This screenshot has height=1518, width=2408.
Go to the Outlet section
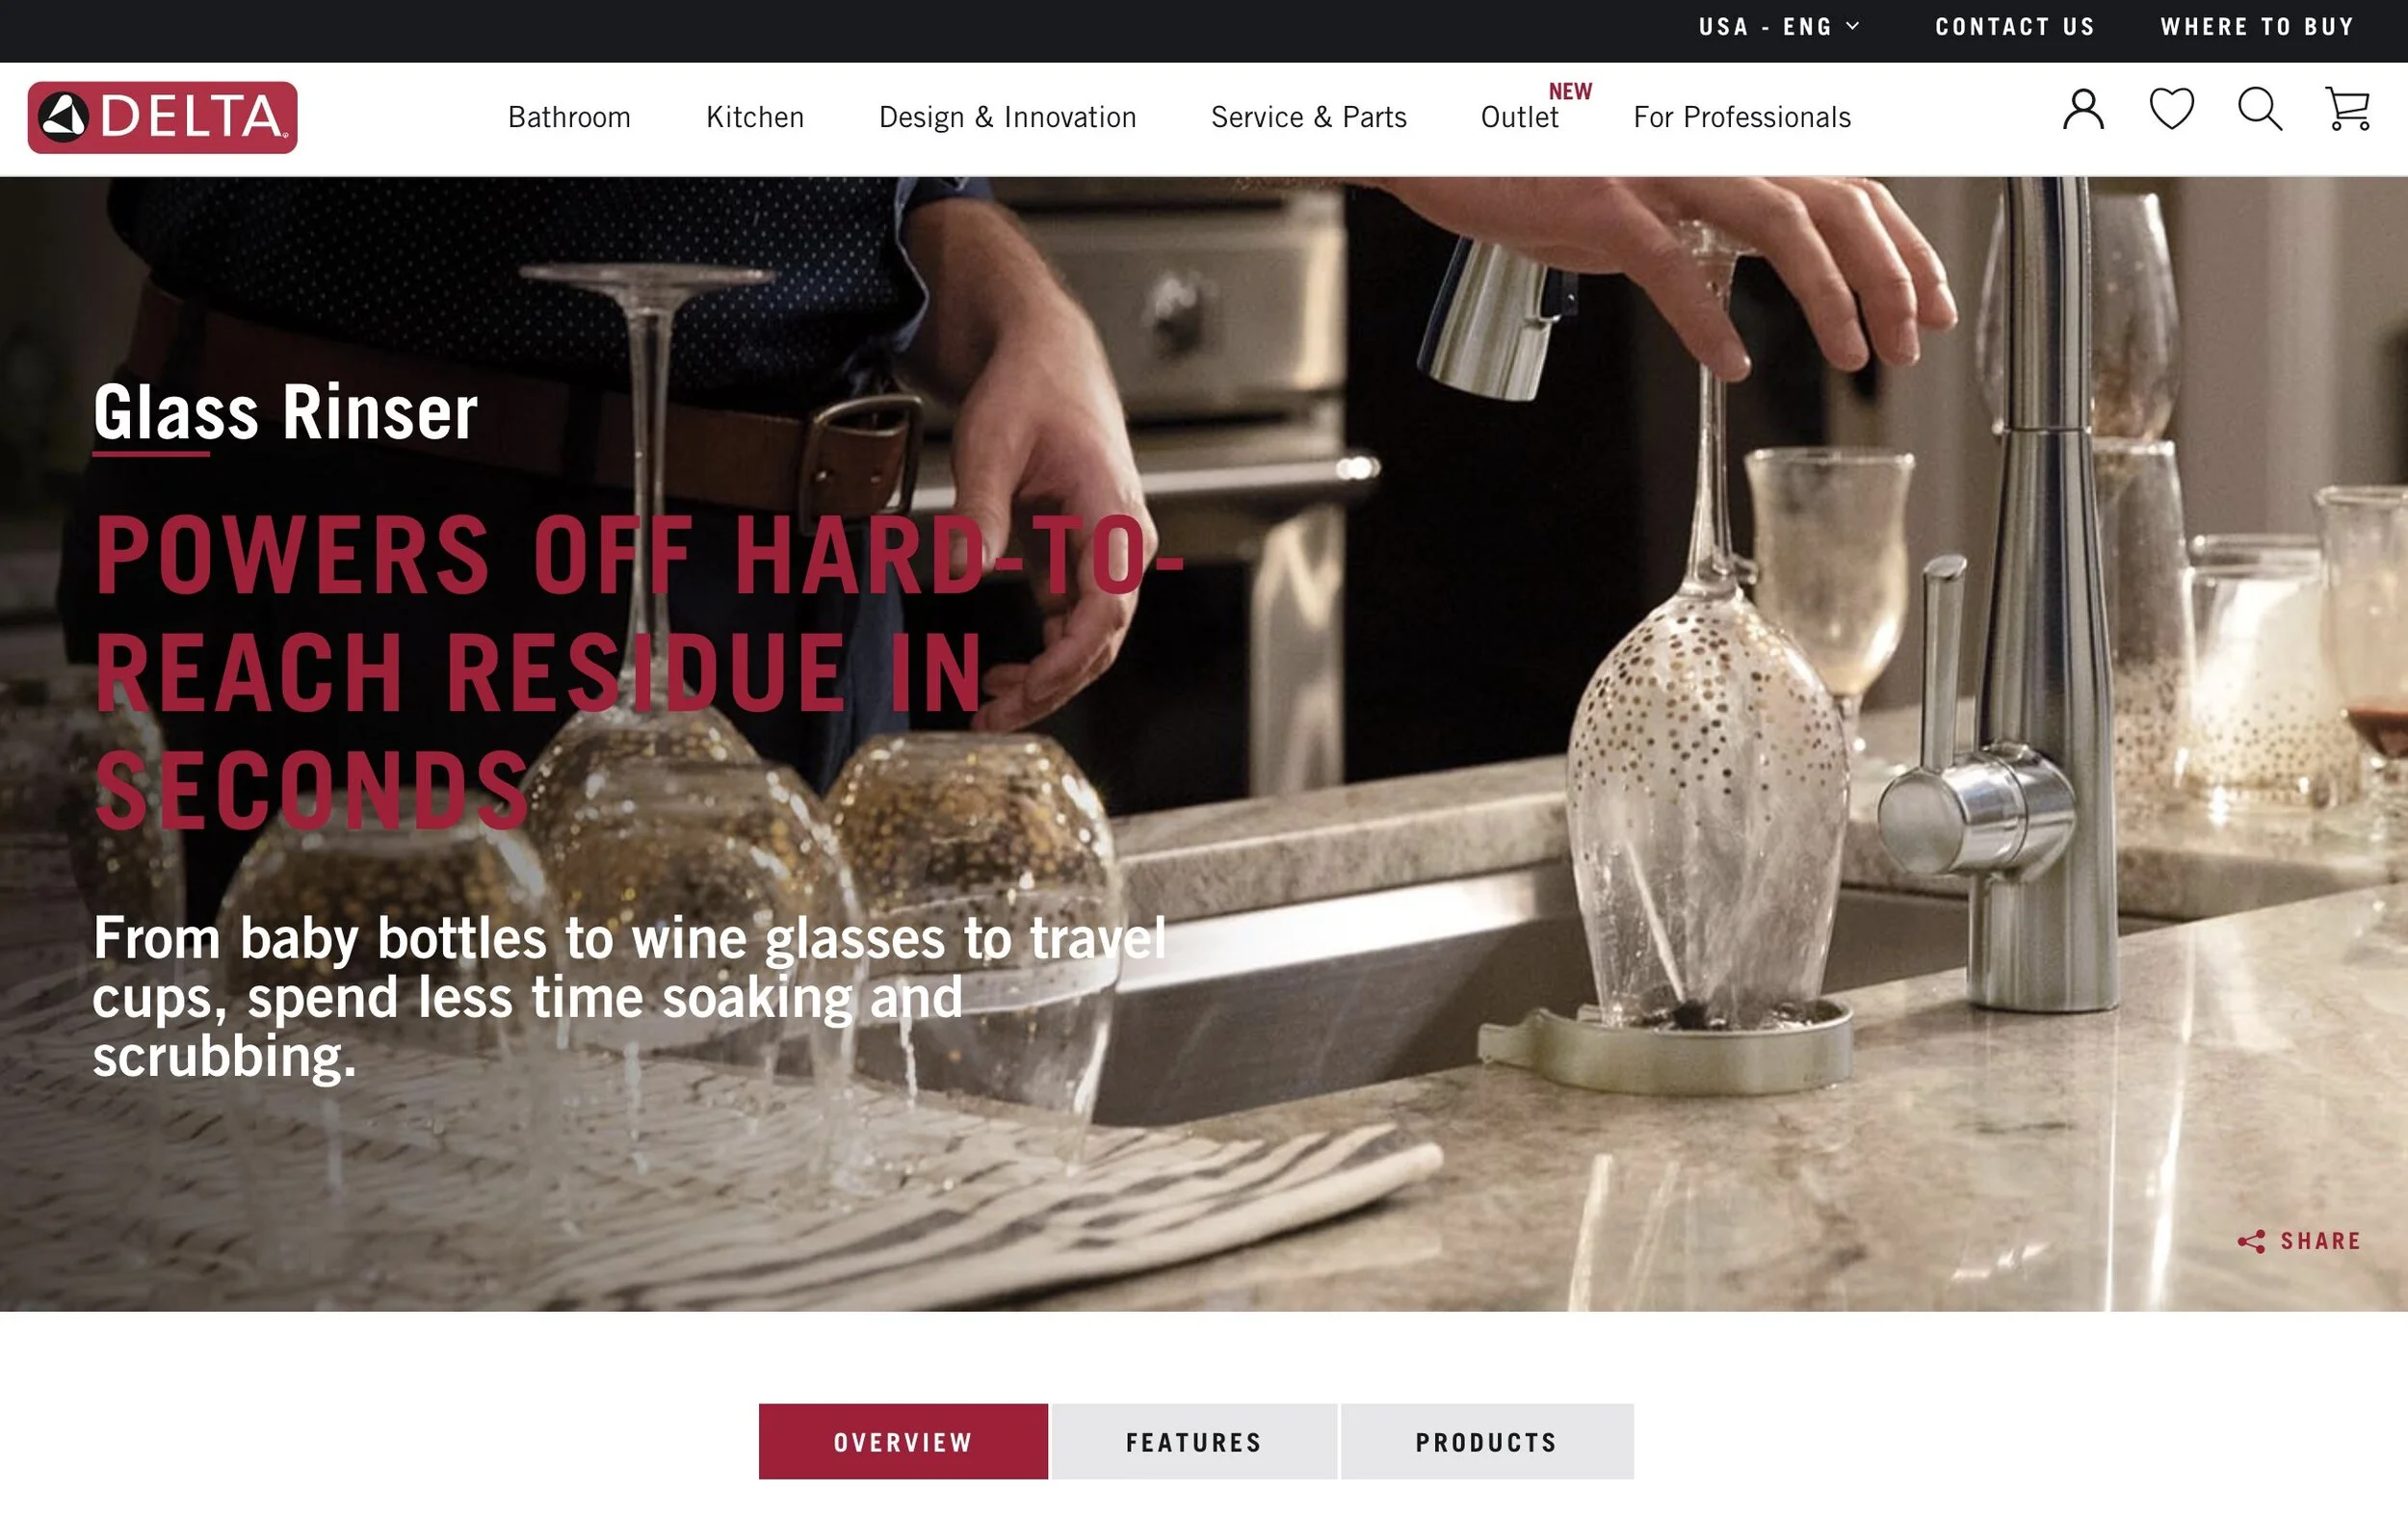[1520, 117]
